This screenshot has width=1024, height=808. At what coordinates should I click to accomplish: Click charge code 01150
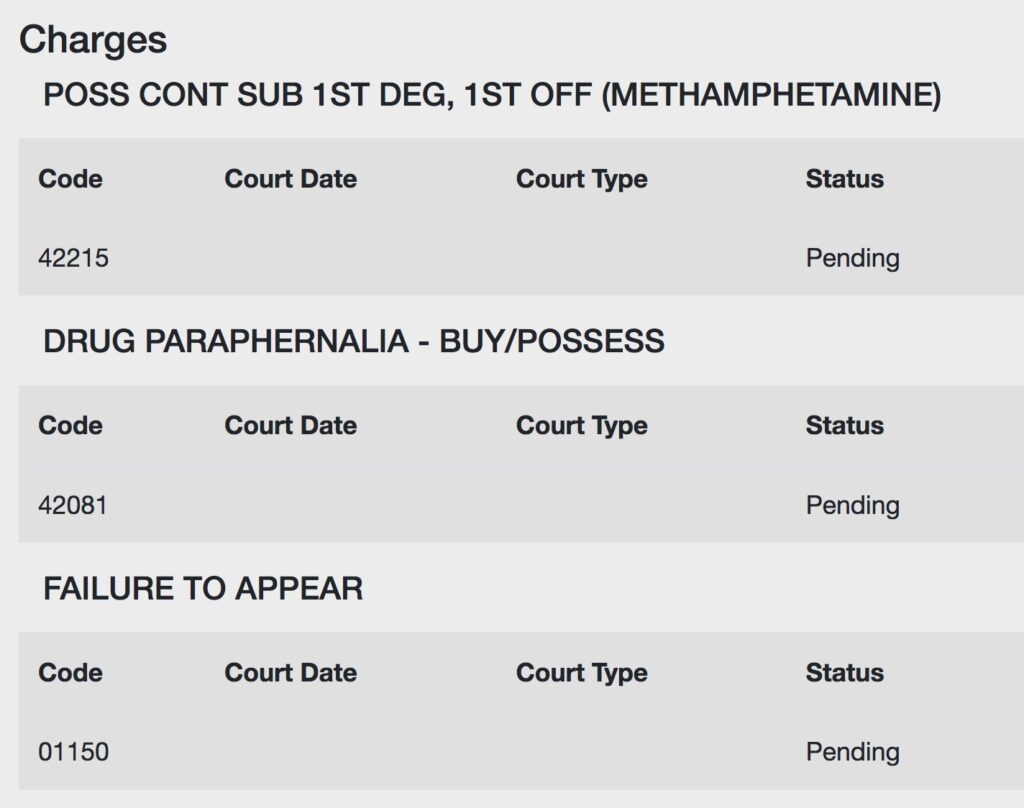pos(73,751)
